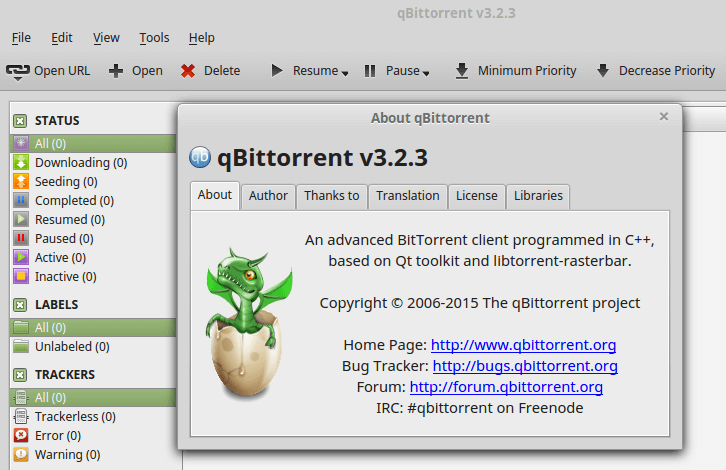Screen dimensions: 726x470
Task: Open the View menu
Action: [106, 38]
